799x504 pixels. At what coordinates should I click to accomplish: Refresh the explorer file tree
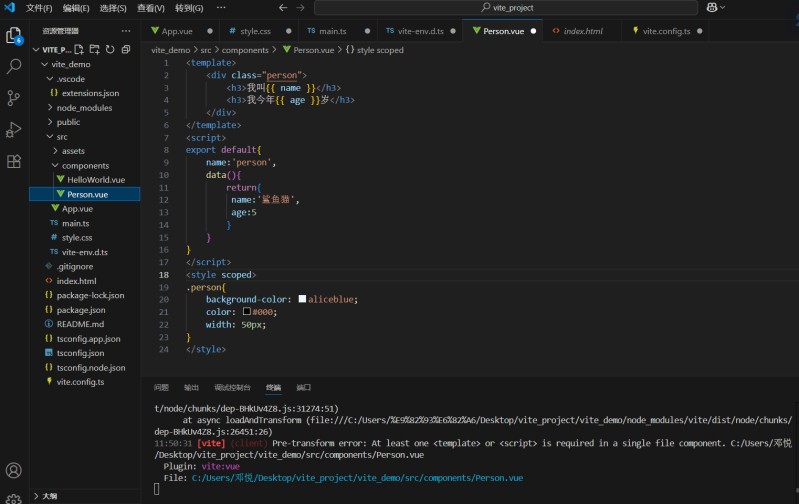tap(110, 49)
